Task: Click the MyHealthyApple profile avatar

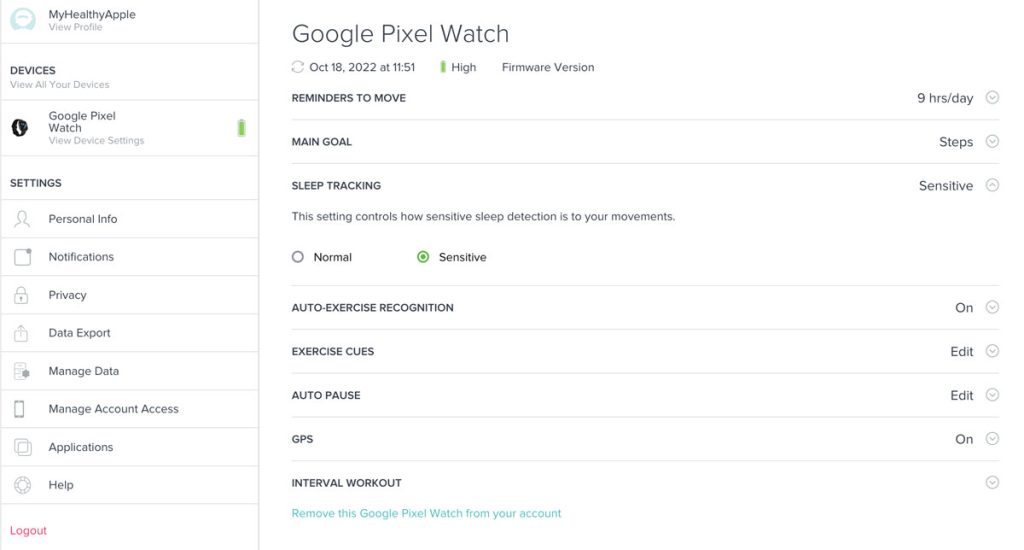Action: click(22, 20)
